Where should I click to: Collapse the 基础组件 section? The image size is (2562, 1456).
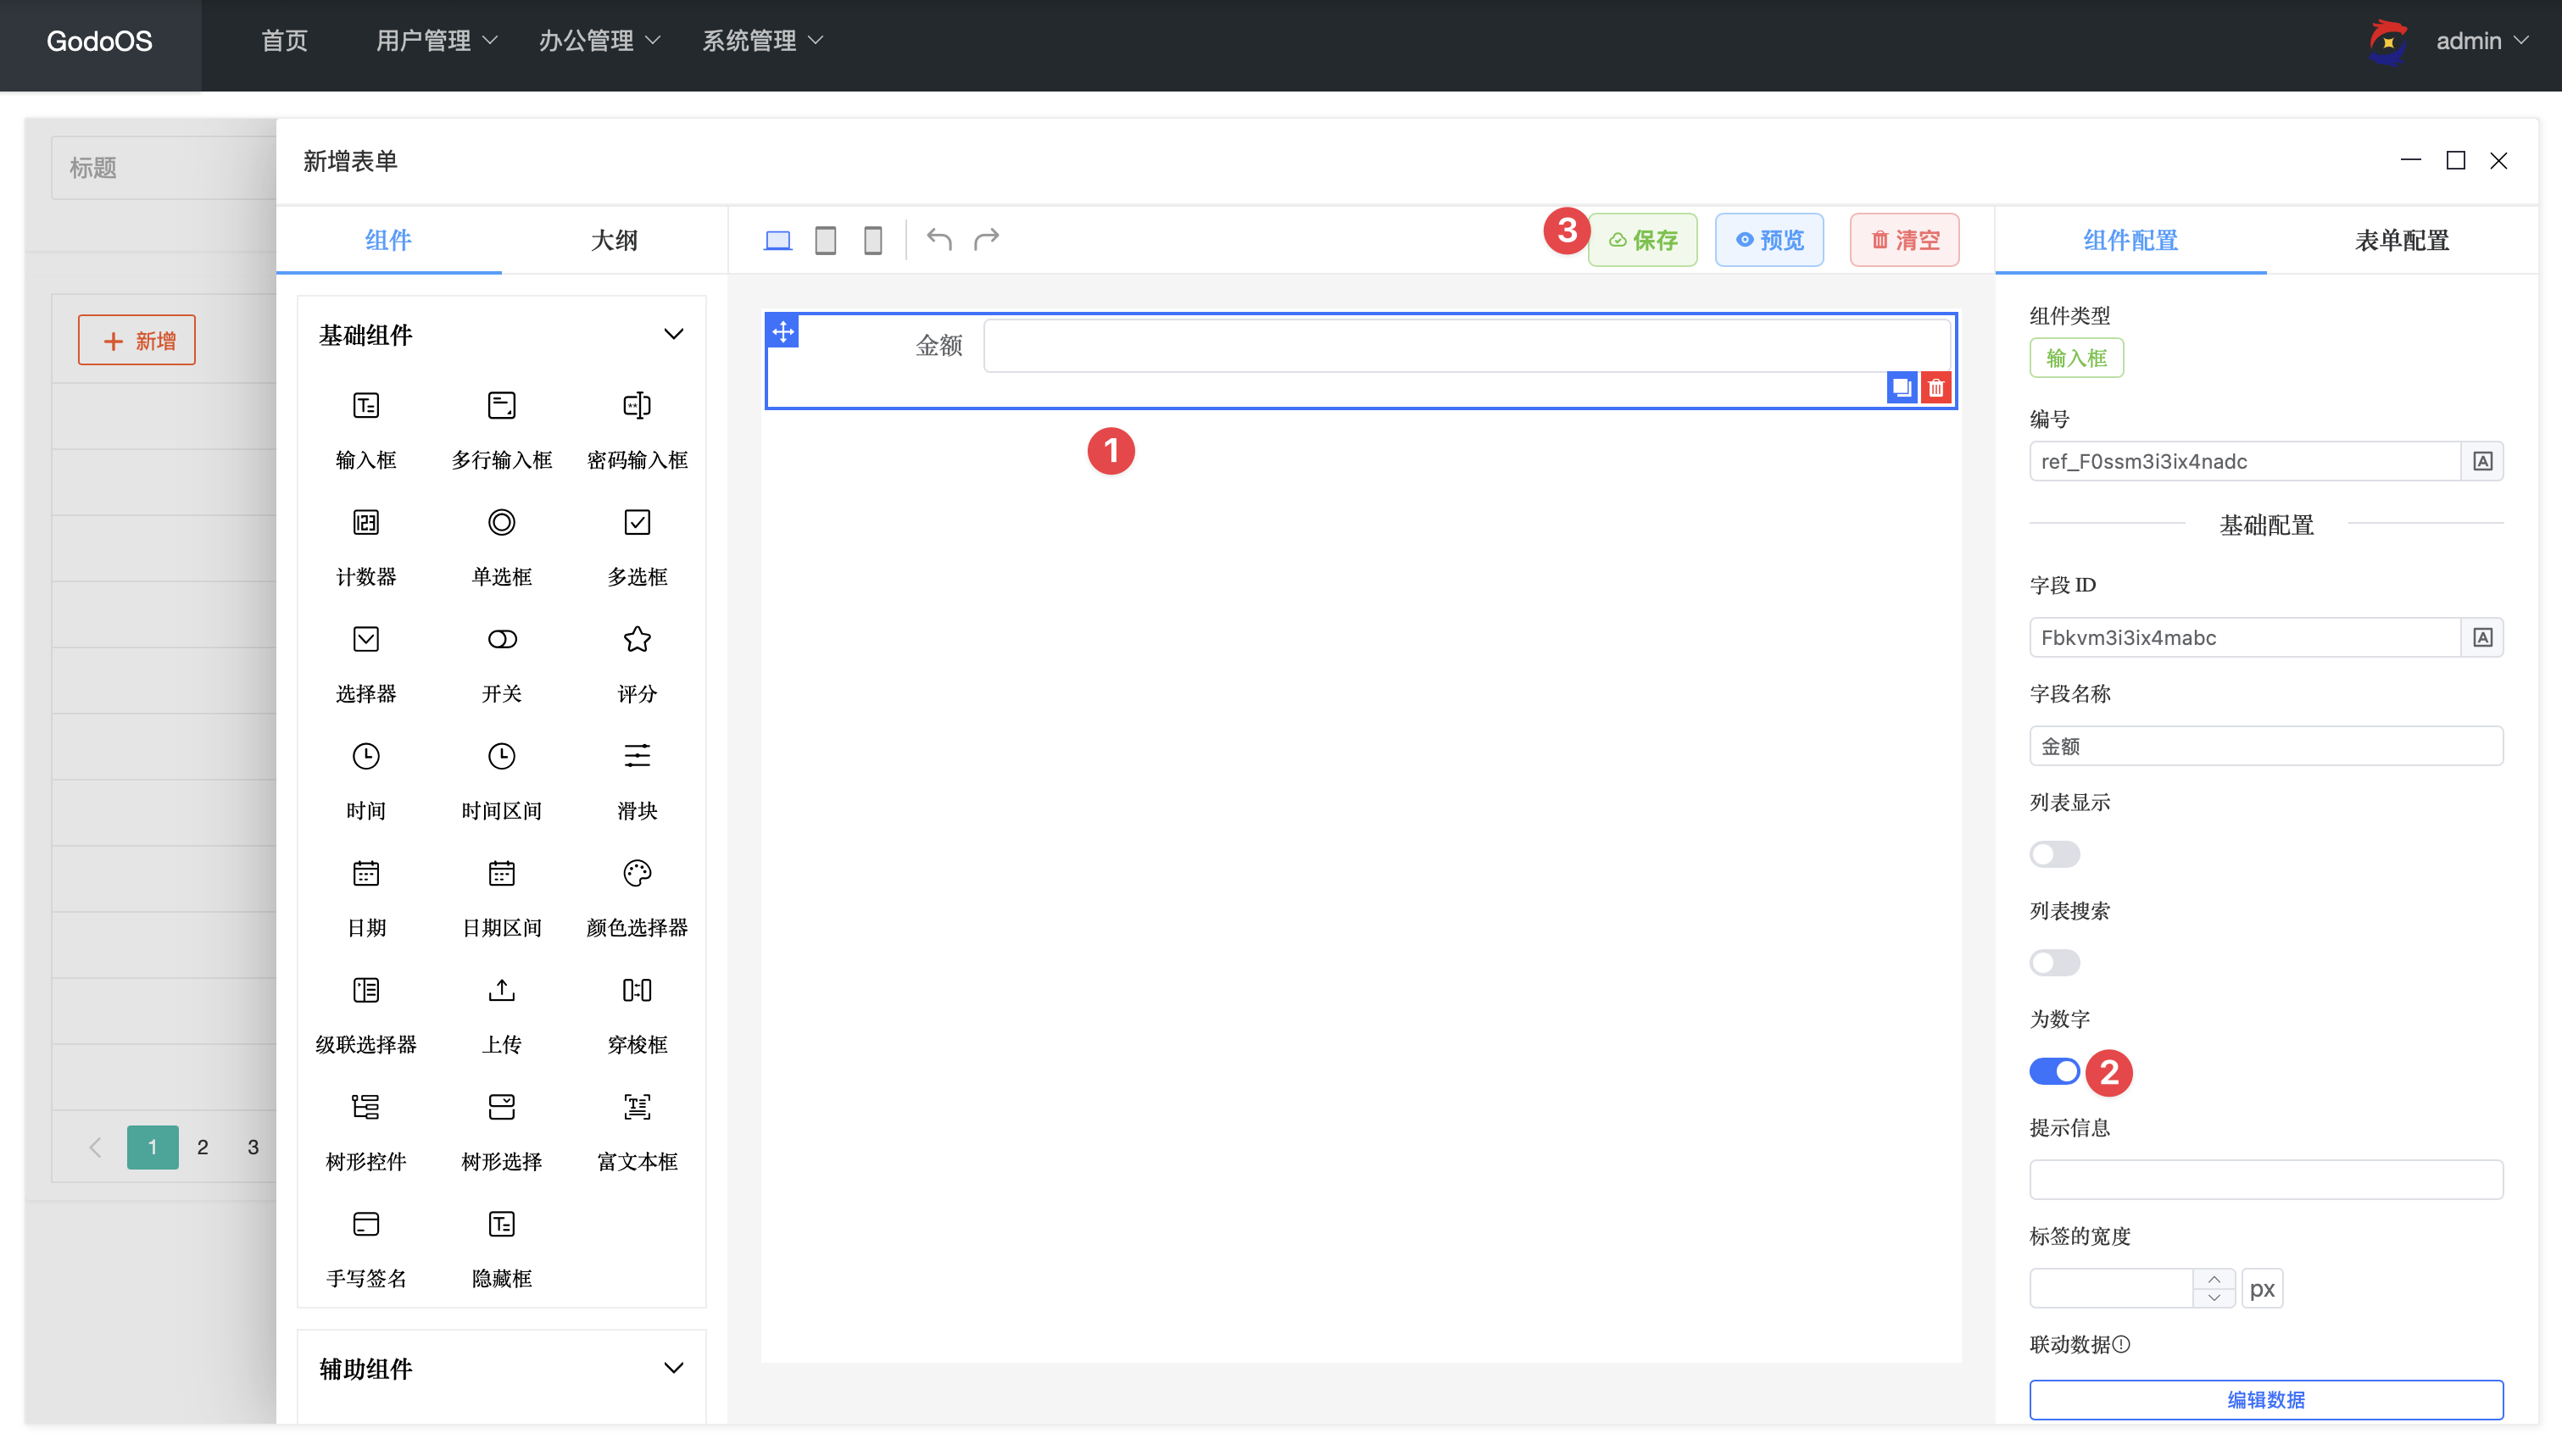click(x=674, y=334)
